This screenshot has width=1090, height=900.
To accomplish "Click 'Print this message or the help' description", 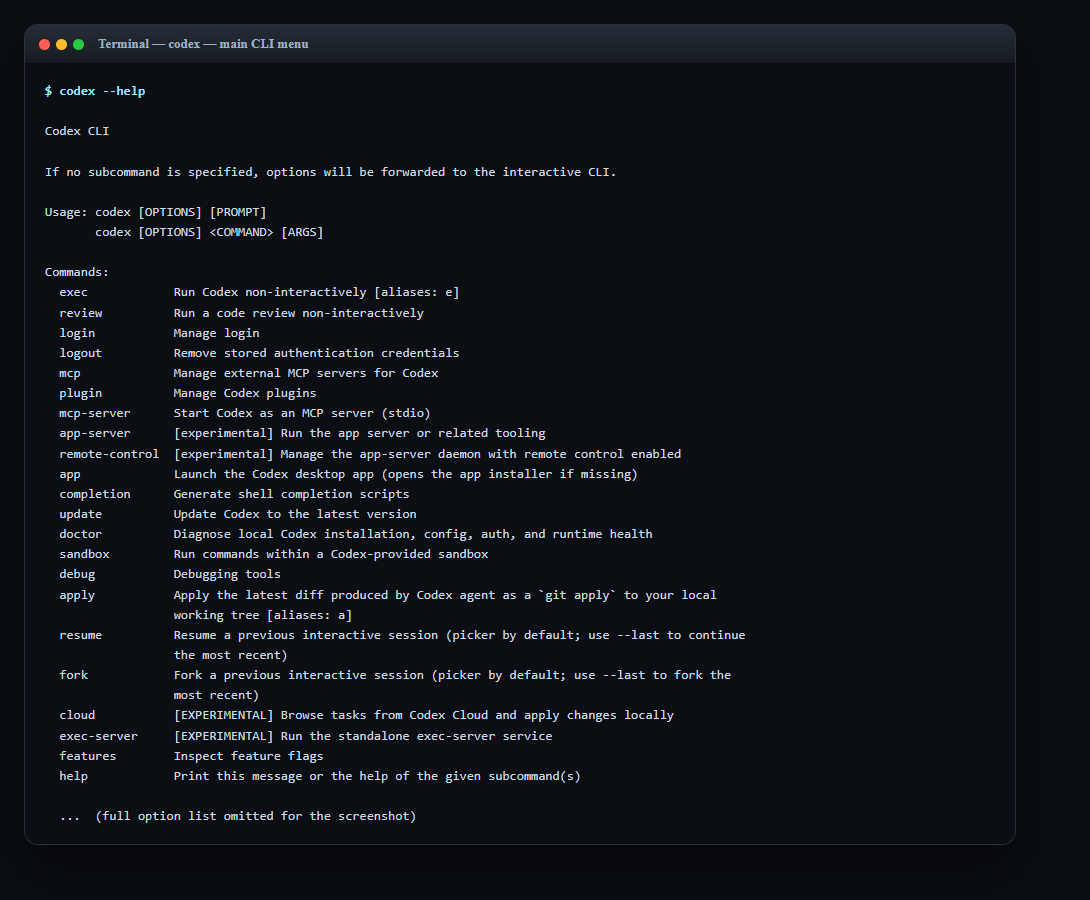I will point(377,776).
